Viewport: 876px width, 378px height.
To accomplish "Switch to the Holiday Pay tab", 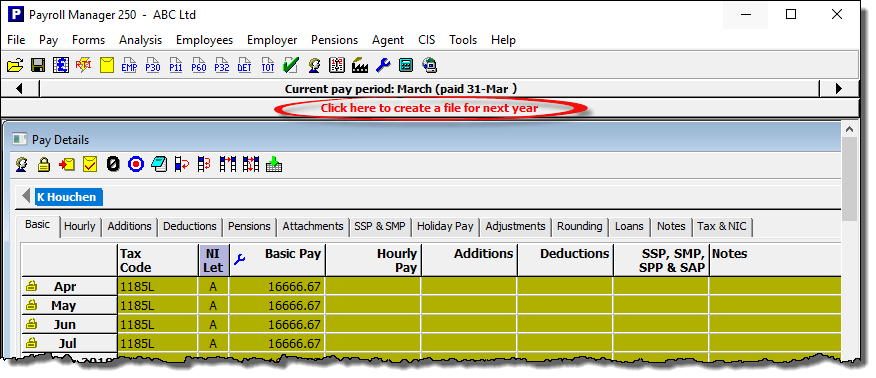I will coord(445,227).
